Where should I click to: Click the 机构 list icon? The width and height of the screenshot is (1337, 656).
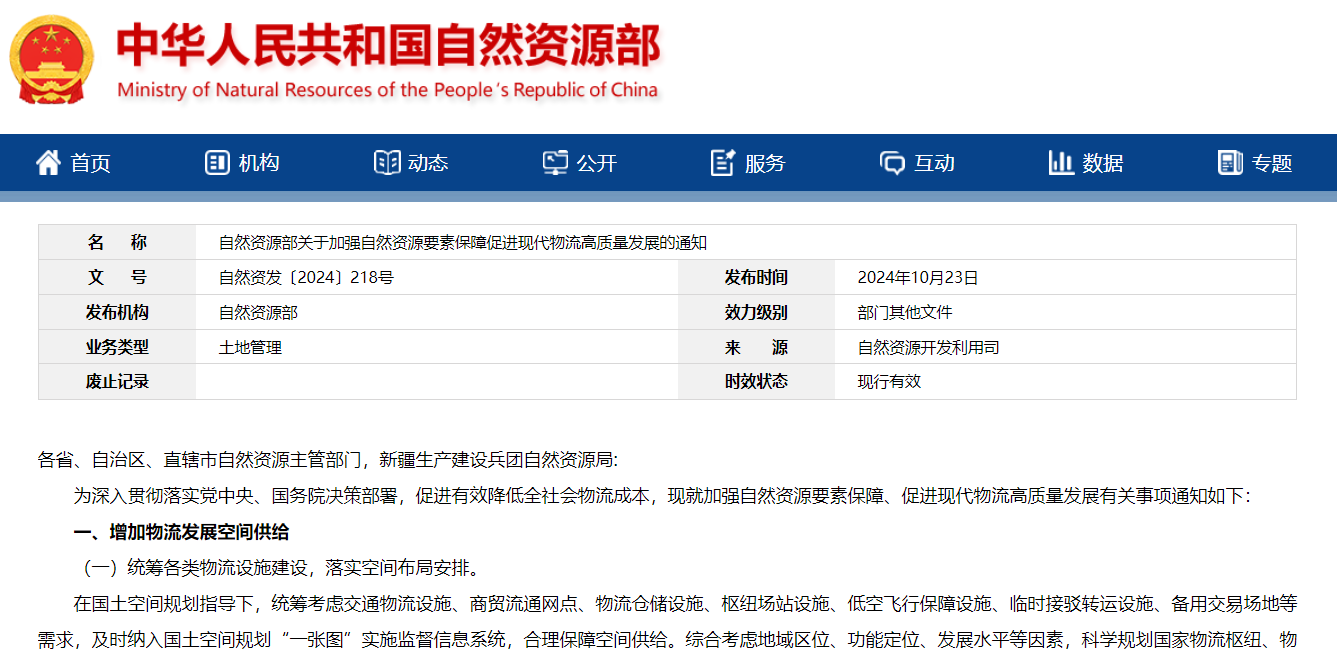217,163
